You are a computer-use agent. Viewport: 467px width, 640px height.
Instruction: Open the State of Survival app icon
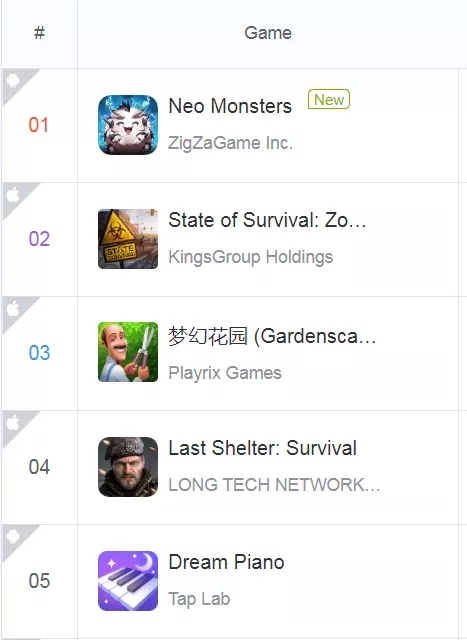pyautogui.click(x=128, y=239)
